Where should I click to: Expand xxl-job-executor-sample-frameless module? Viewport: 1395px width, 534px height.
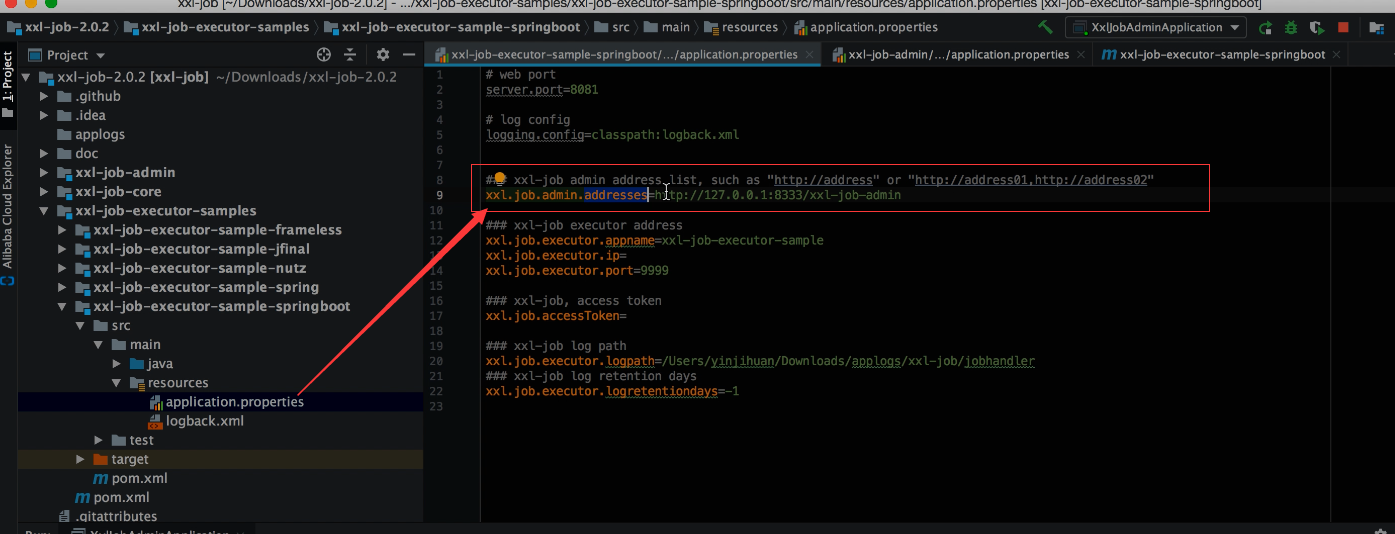pyautogui.click(x=62, y=230)
